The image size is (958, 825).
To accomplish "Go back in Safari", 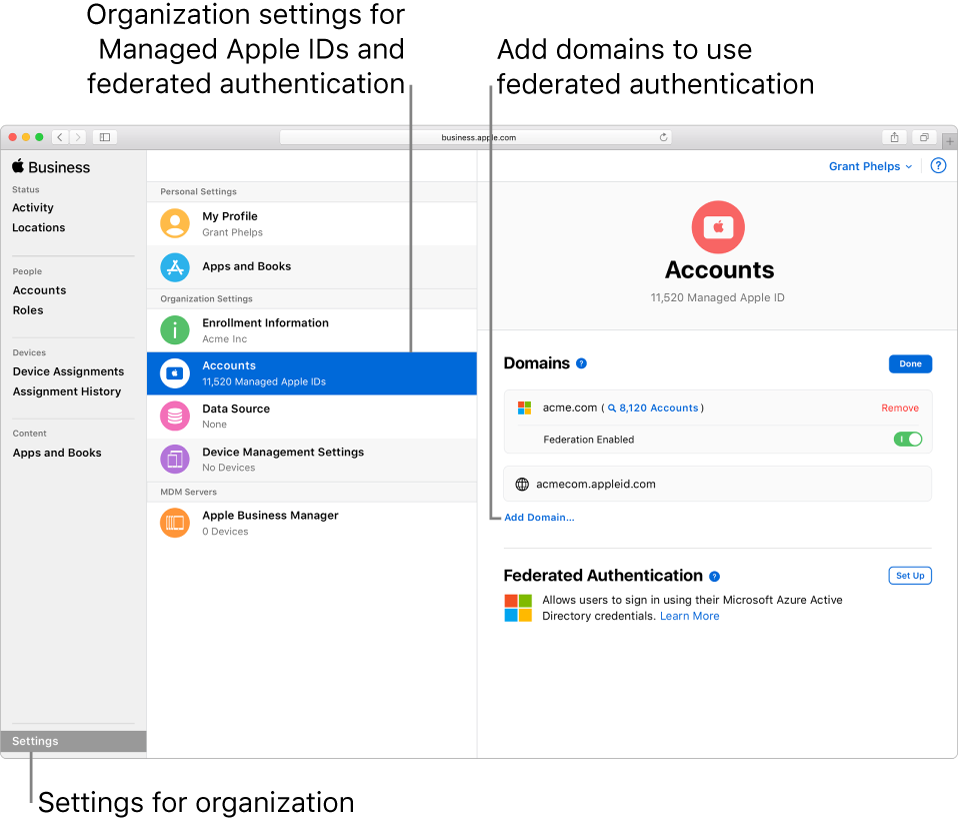I will (x=60, y=138).
